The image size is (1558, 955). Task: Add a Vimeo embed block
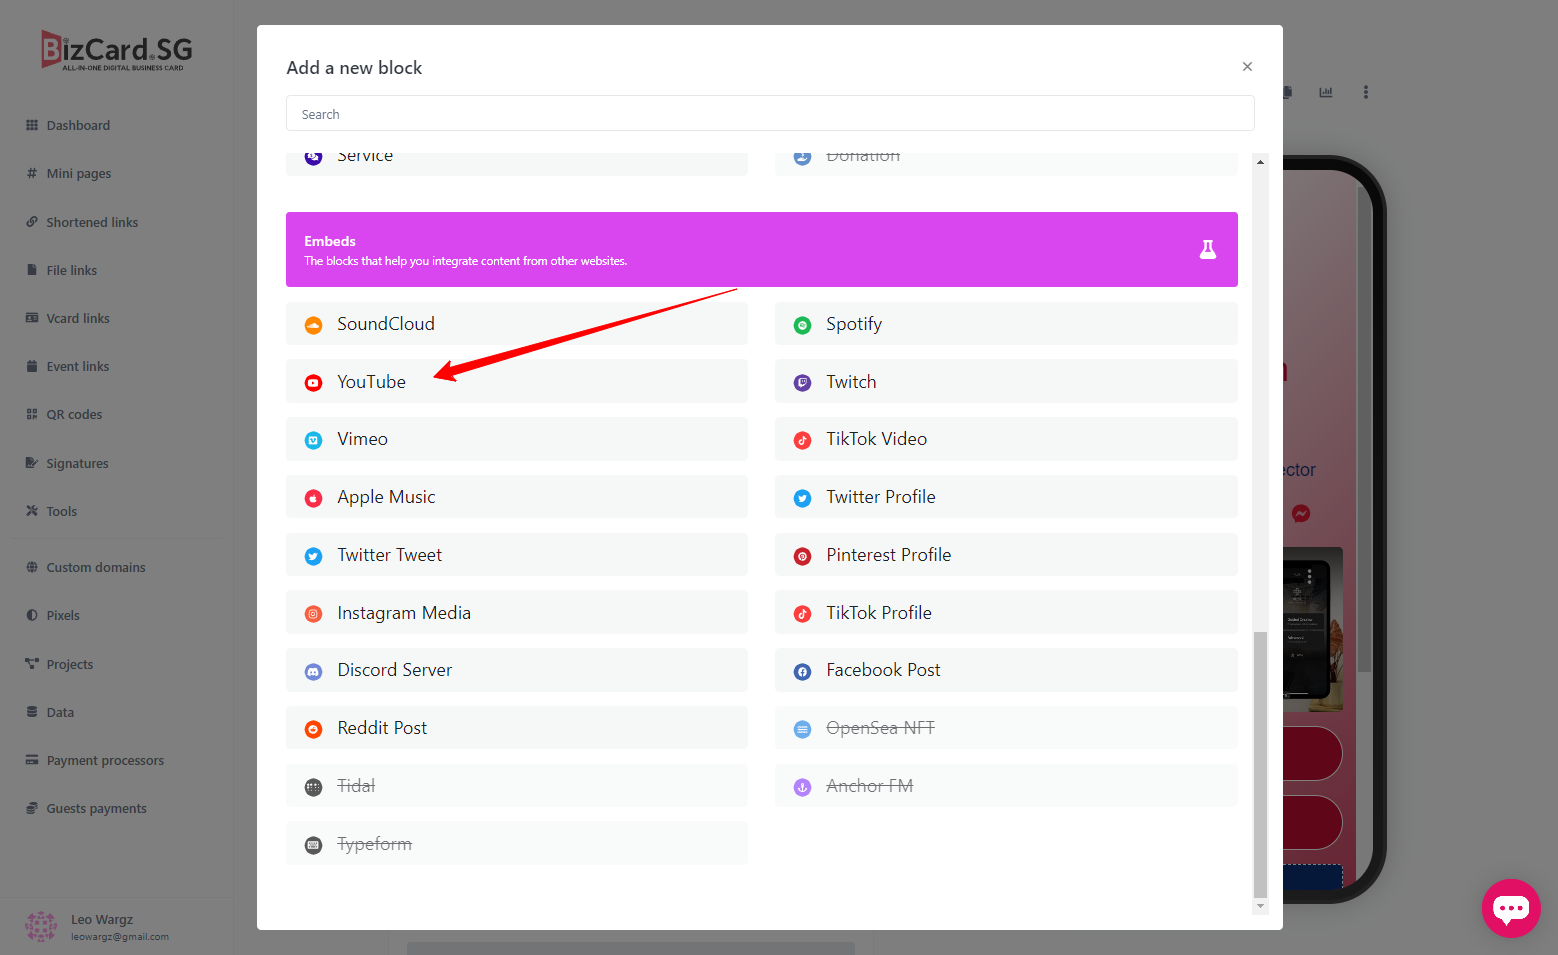click(x=517, y=439)
